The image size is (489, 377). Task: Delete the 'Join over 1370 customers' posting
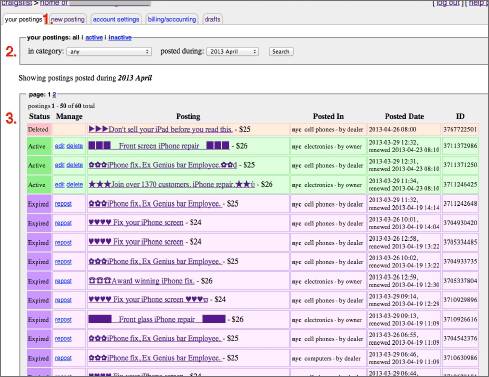[x=74, y=184]
